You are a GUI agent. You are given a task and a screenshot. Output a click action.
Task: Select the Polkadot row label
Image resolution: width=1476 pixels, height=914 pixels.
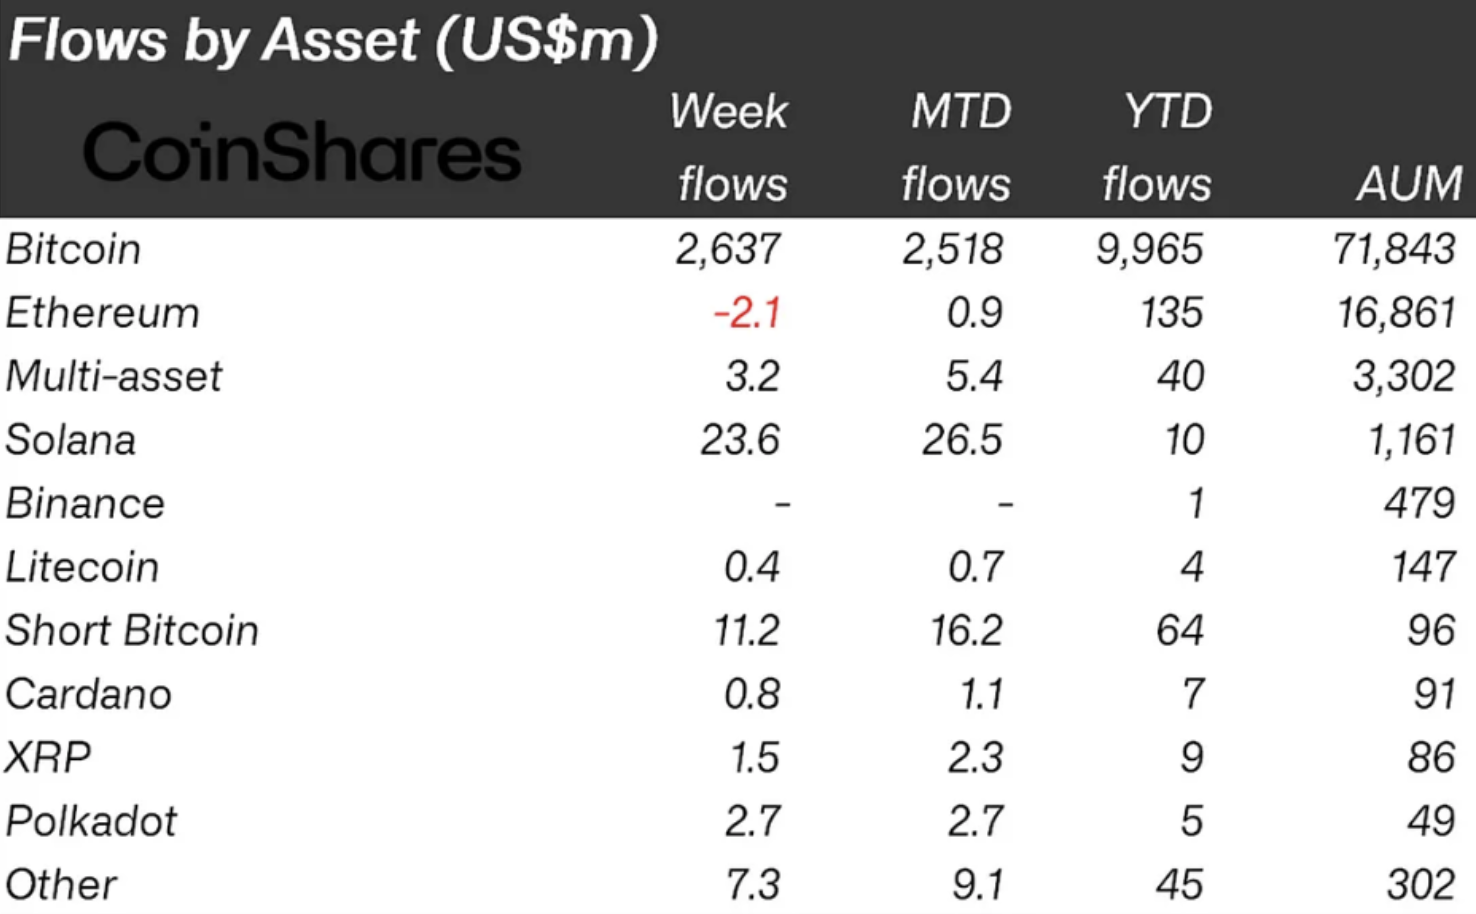(91, 821)
